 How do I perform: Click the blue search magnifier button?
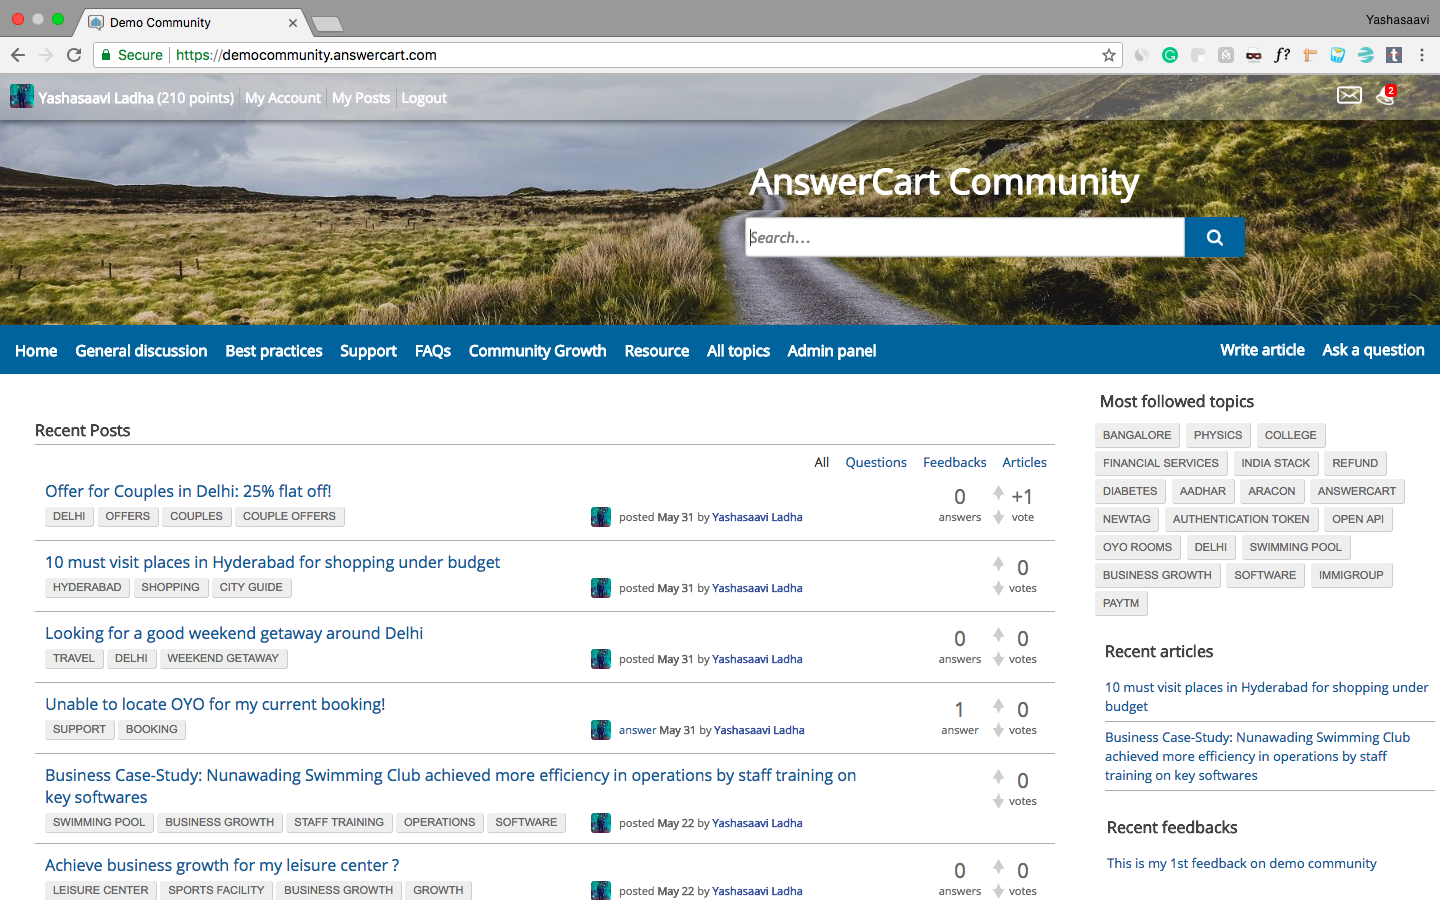[1214, 237]
